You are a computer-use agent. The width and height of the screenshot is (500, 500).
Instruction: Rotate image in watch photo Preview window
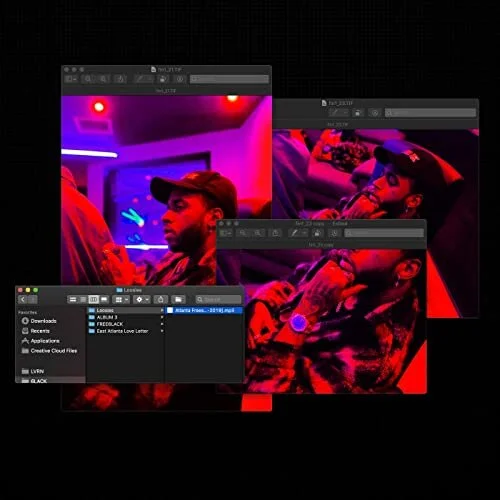[x=318, y=233]
